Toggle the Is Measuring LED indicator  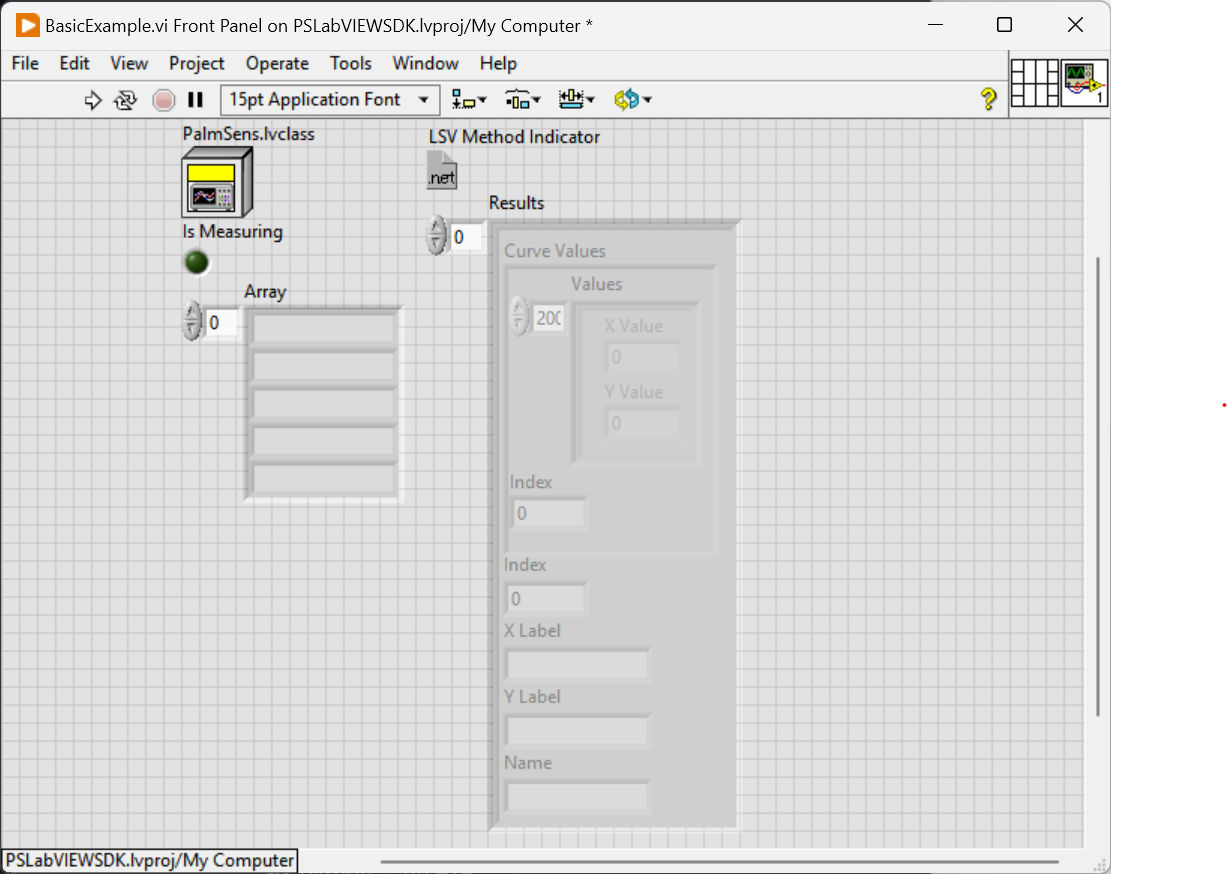pos(197,263)
